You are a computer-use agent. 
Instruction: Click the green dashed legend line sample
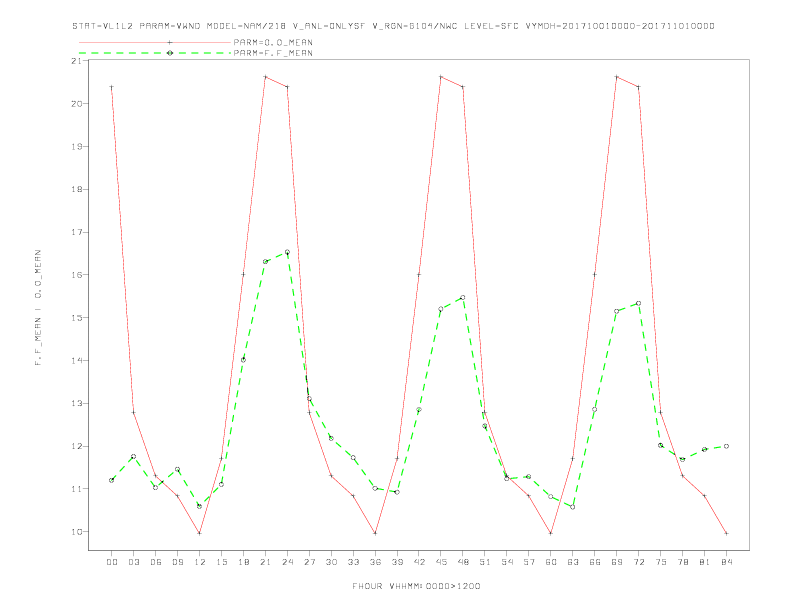[155, 53]
